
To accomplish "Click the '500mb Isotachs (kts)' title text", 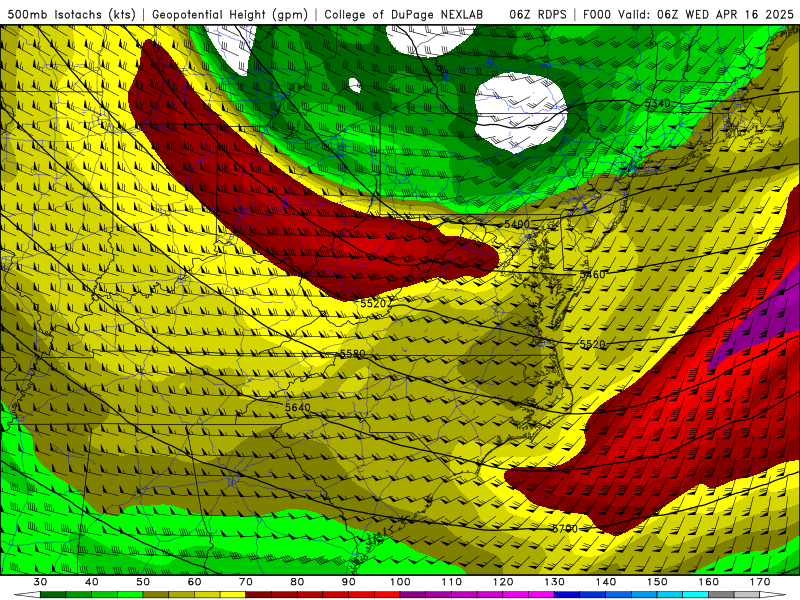I will [x=71, y=14].
